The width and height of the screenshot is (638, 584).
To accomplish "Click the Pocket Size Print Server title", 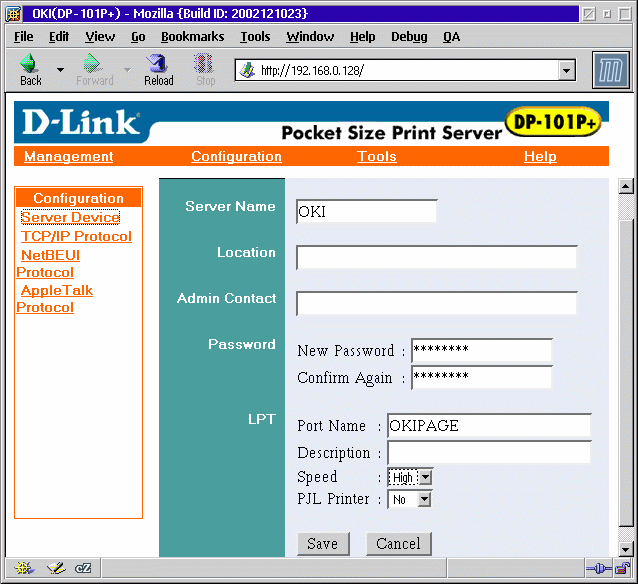I will click(x=391, y=133).
